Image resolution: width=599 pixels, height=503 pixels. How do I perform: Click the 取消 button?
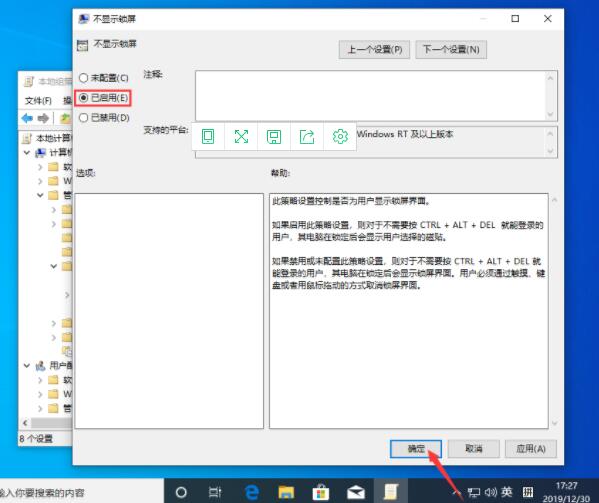pos(474,449)
